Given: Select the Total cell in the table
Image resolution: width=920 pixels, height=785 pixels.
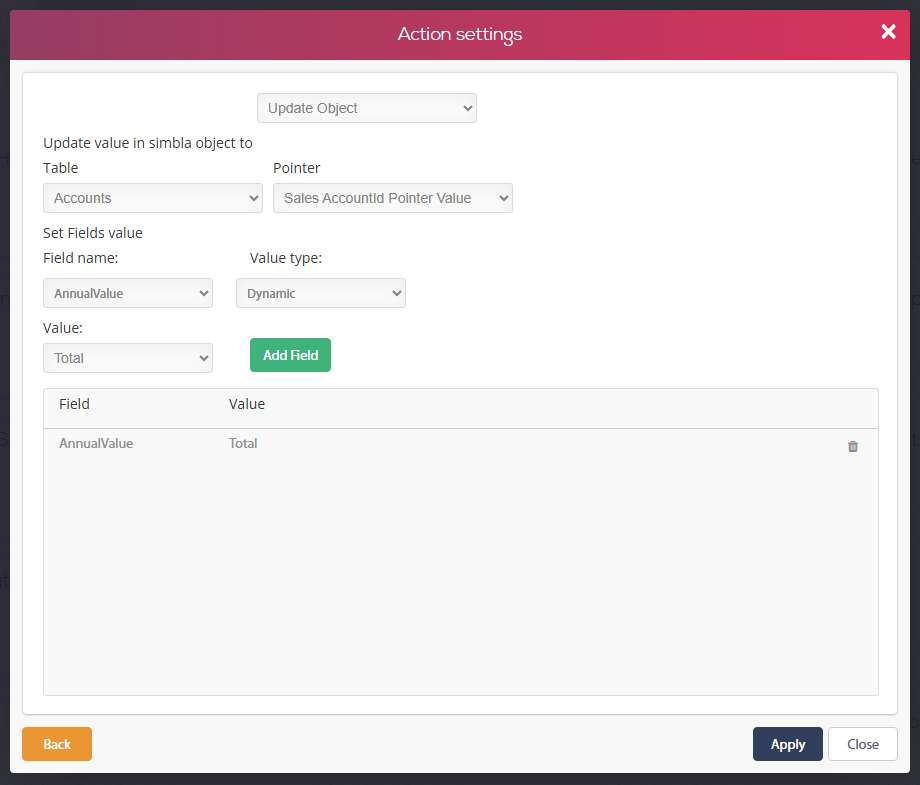Looking at the screenshot, I should (243, 444).
